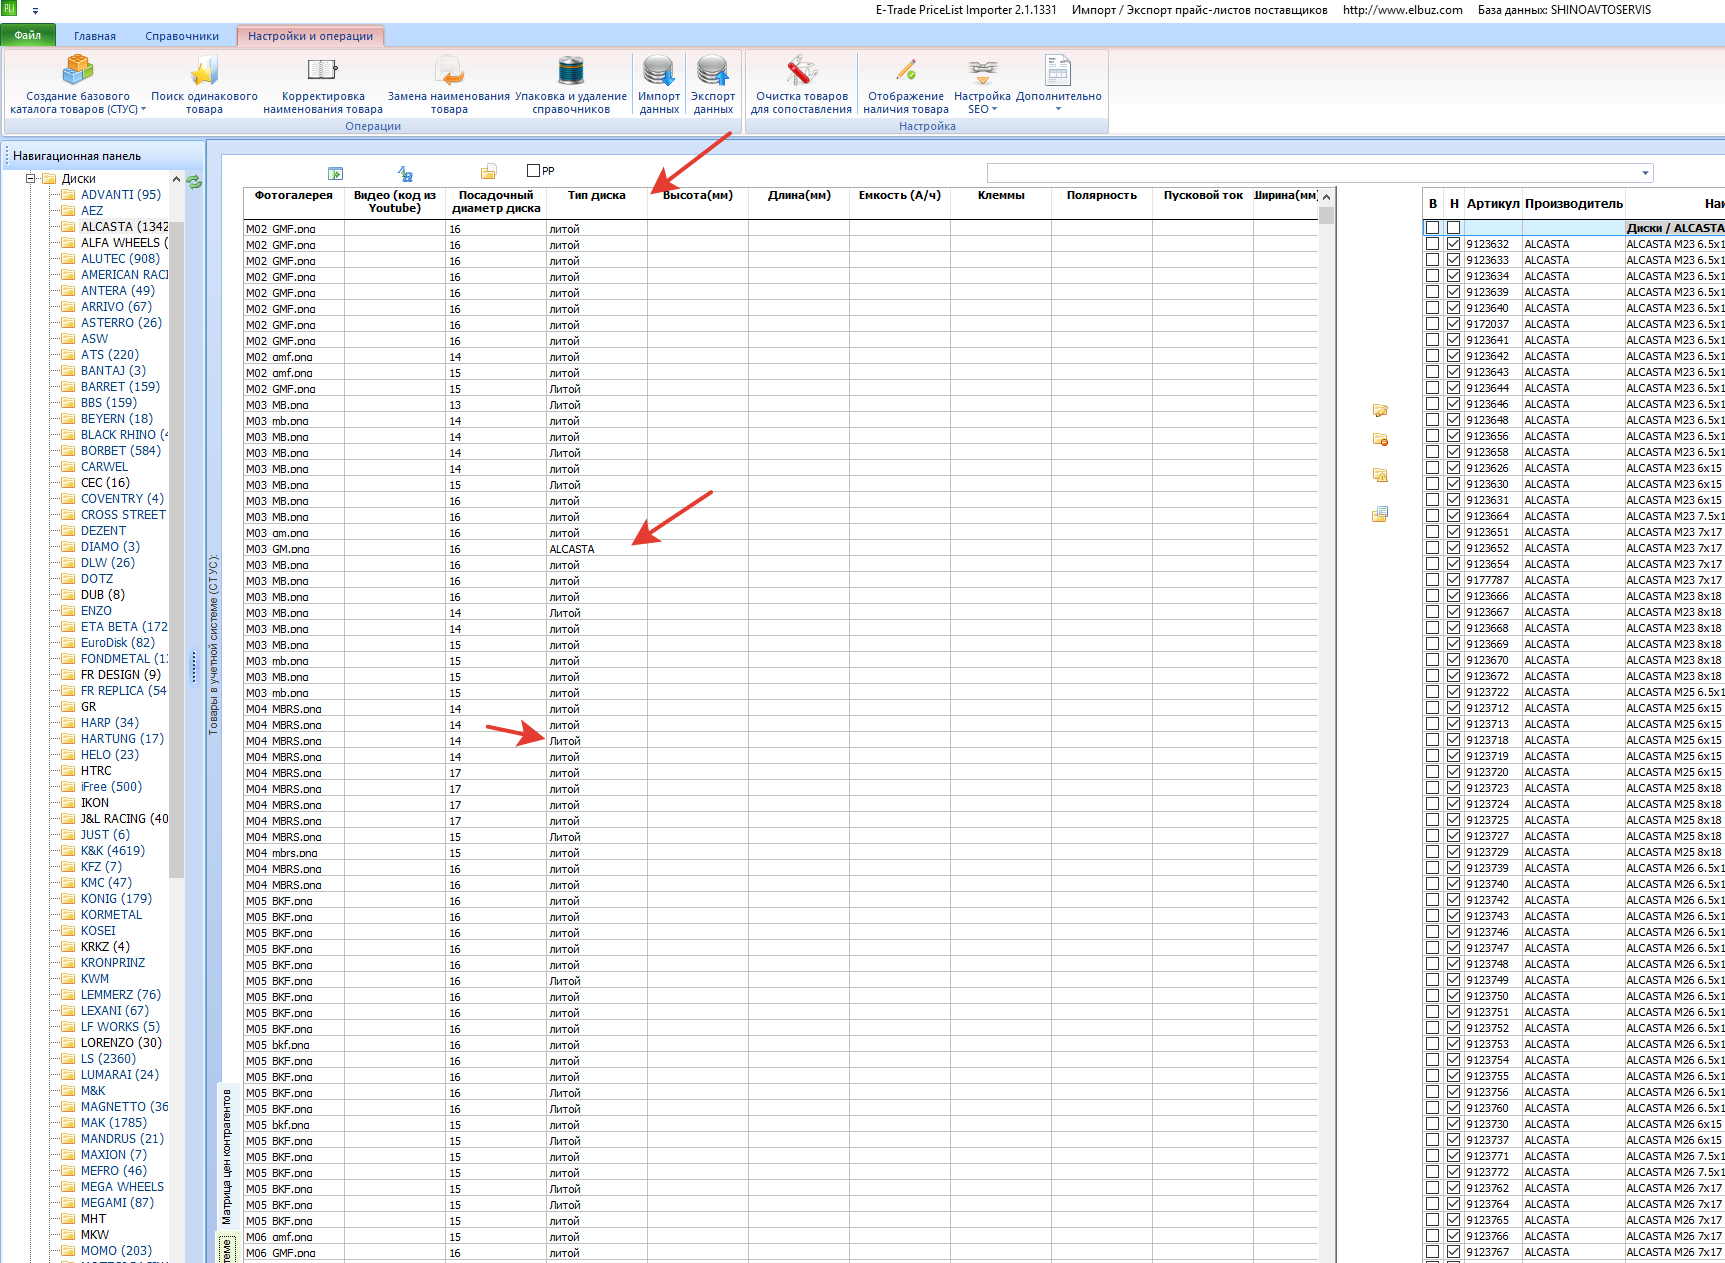Click the folder icon of the ADVANTI category

[68, 195]
